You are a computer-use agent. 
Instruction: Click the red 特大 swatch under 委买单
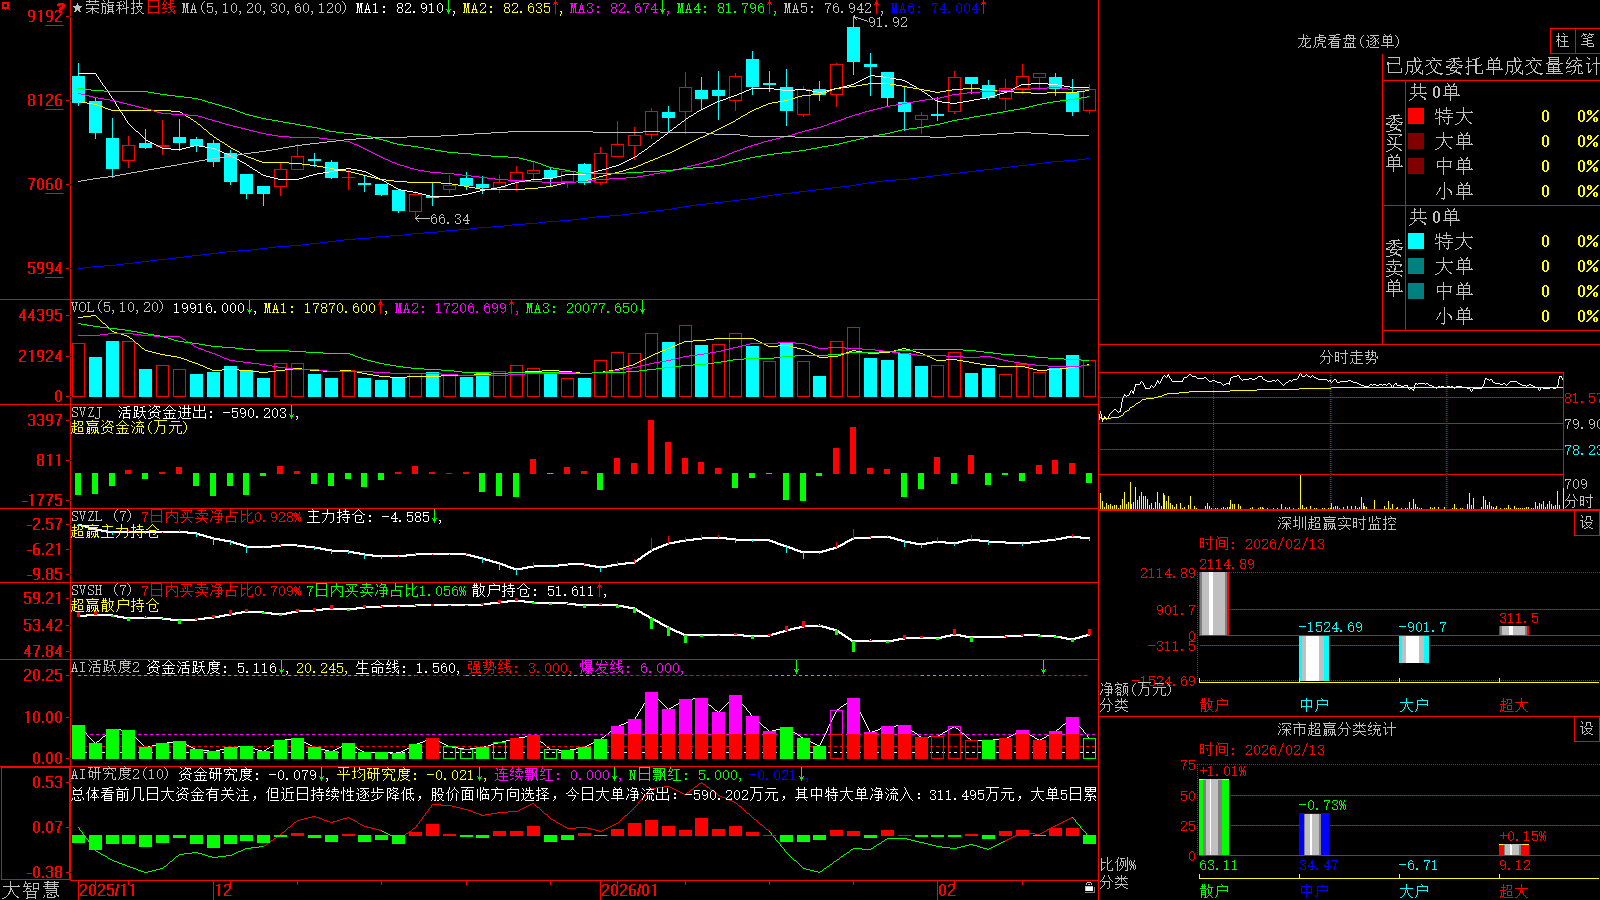pos(1416,116)
